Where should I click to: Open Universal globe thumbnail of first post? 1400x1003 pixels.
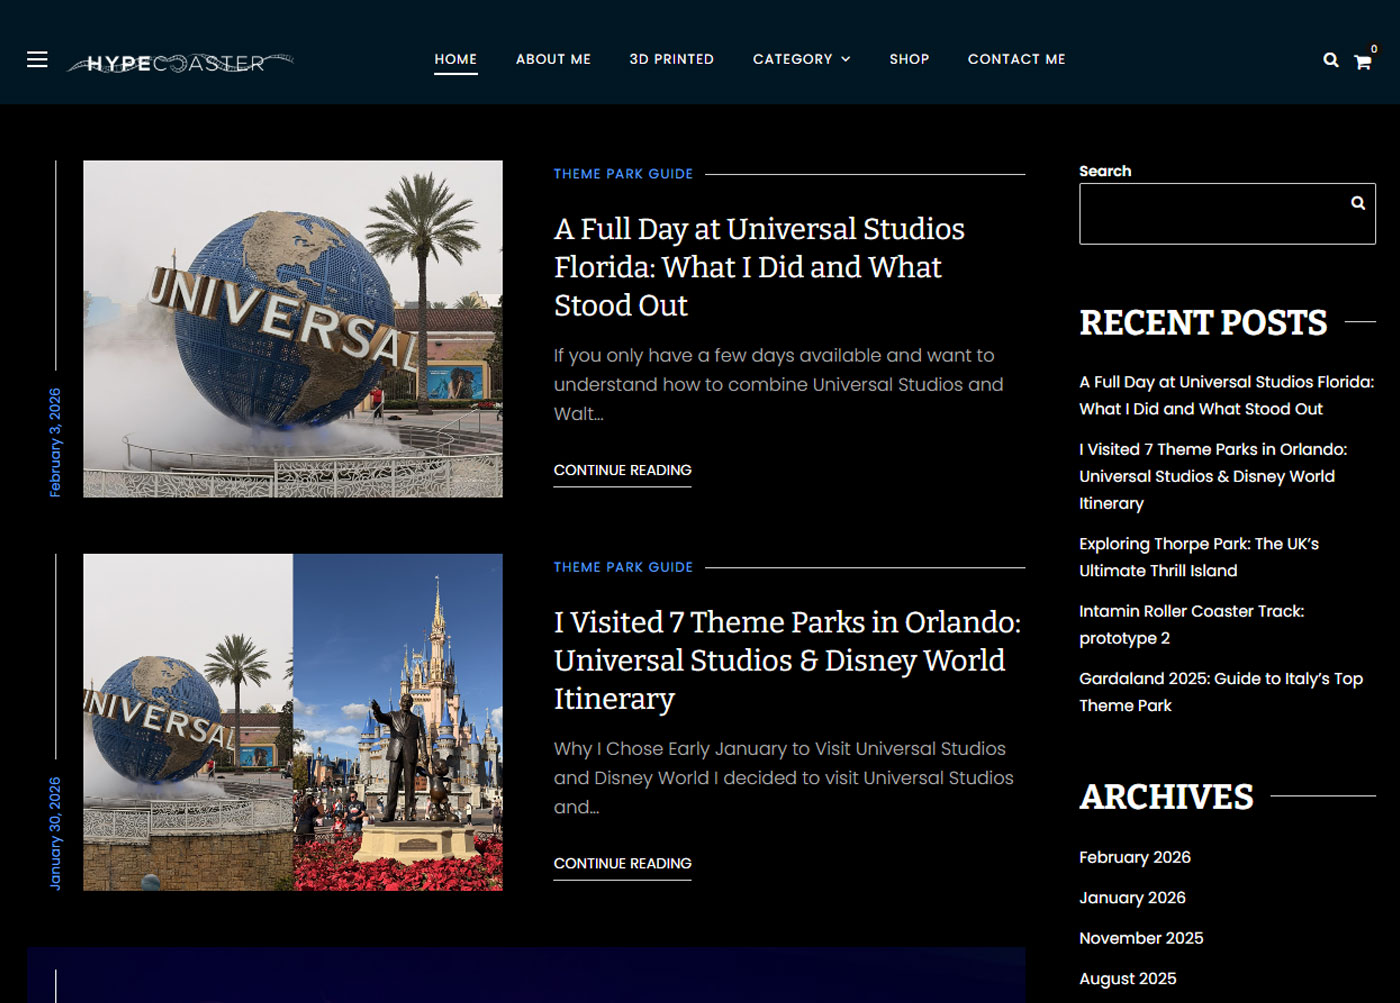(293, 329)
